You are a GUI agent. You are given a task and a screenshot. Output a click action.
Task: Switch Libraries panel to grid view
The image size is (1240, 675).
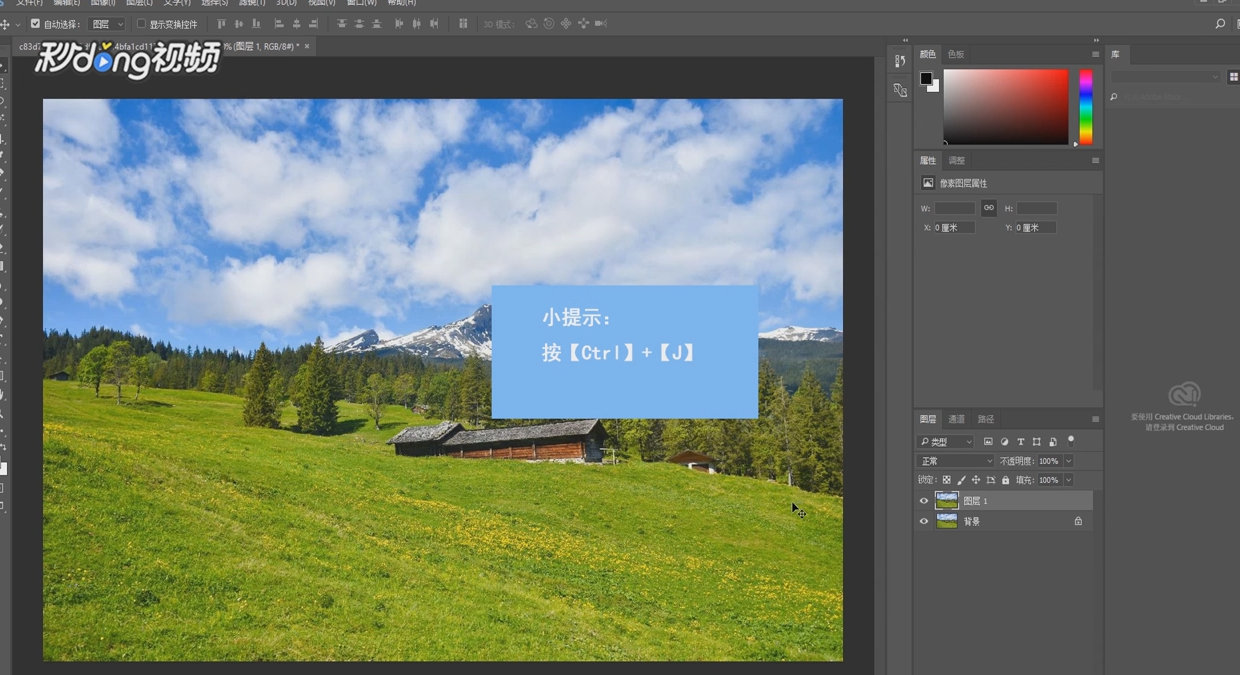click(x=1233, y=77)
